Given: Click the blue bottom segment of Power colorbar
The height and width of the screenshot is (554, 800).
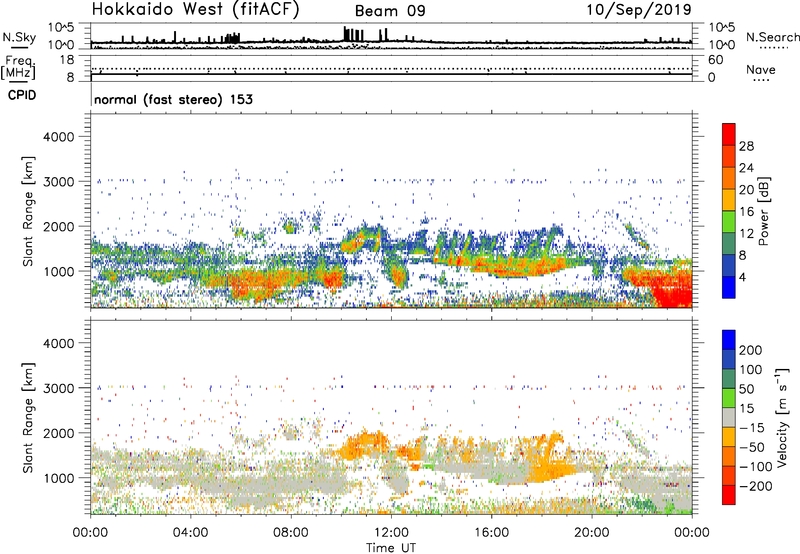Looking at the screenshot, I should tap(729, 287).
